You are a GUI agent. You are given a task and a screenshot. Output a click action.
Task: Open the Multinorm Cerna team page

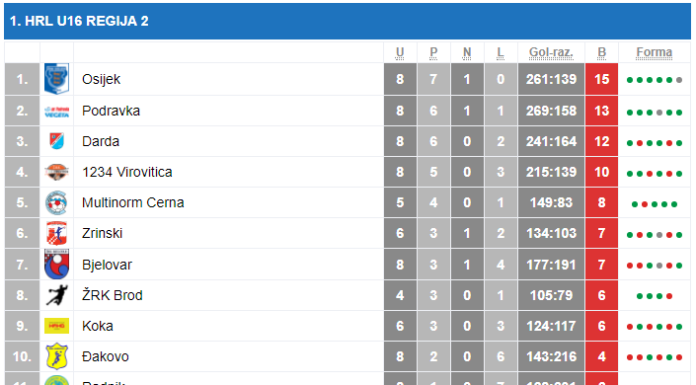coord(133,202)
